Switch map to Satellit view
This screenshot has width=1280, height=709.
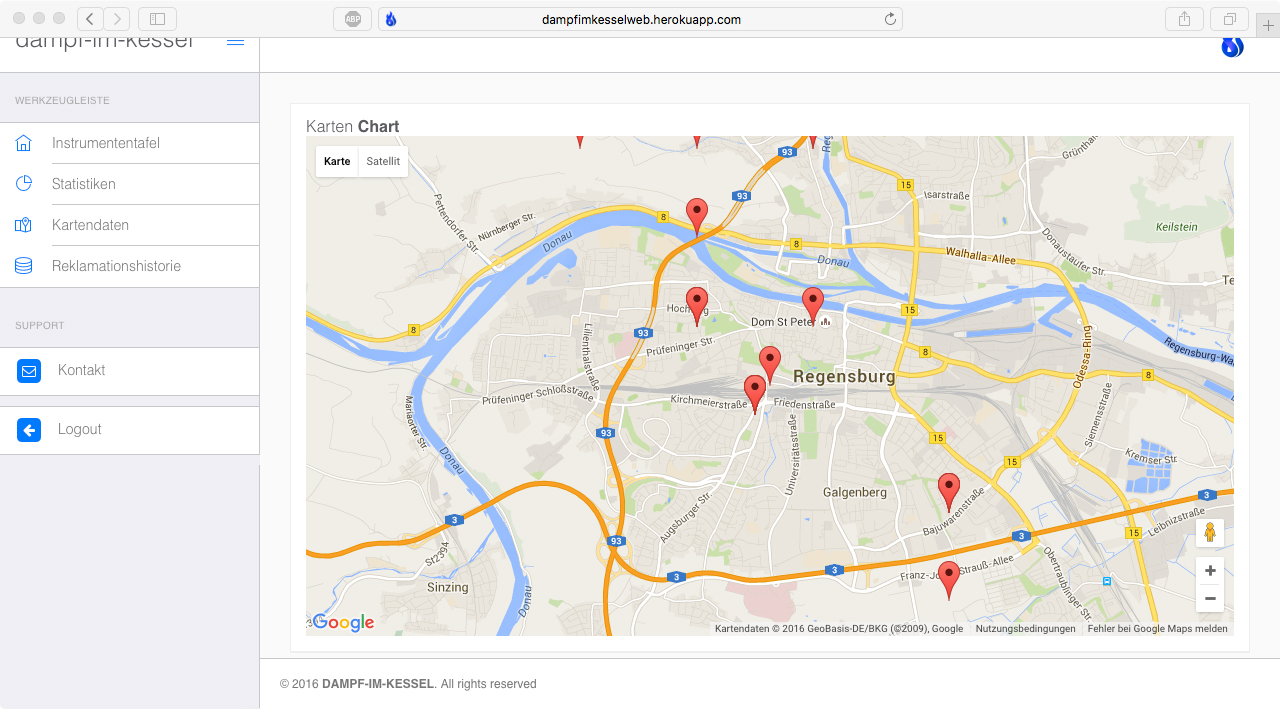[383, 161]
